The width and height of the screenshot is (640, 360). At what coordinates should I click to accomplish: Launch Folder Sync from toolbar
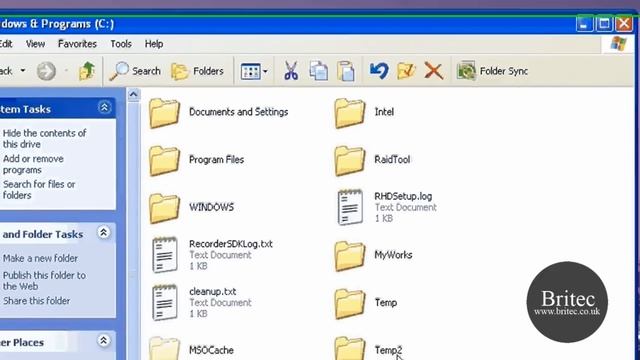point(492,71)
